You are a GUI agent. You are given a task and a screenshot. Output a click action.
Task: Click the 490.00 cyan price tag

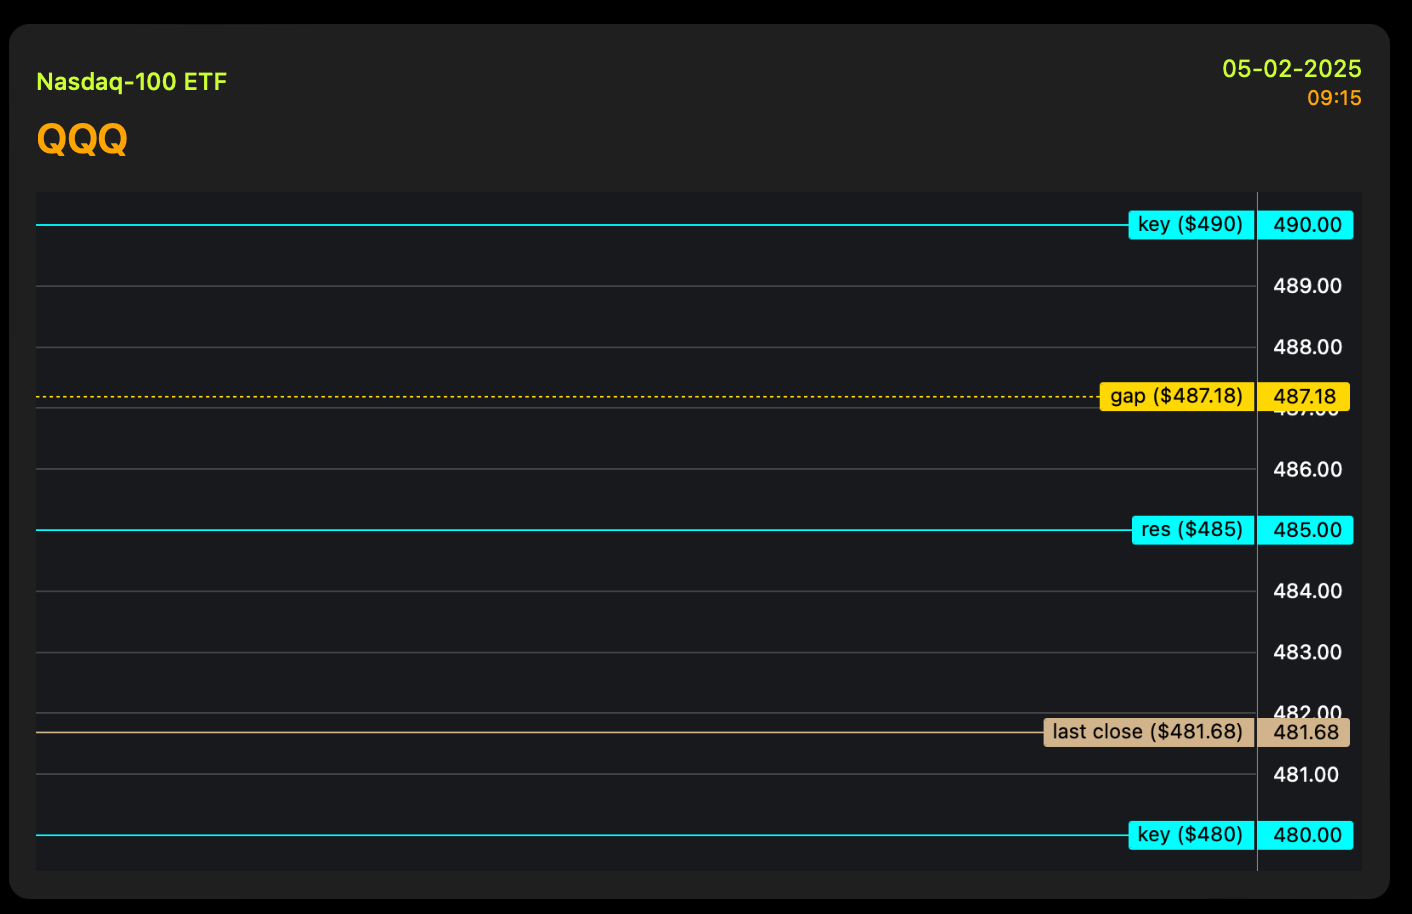pos(1306,225)
